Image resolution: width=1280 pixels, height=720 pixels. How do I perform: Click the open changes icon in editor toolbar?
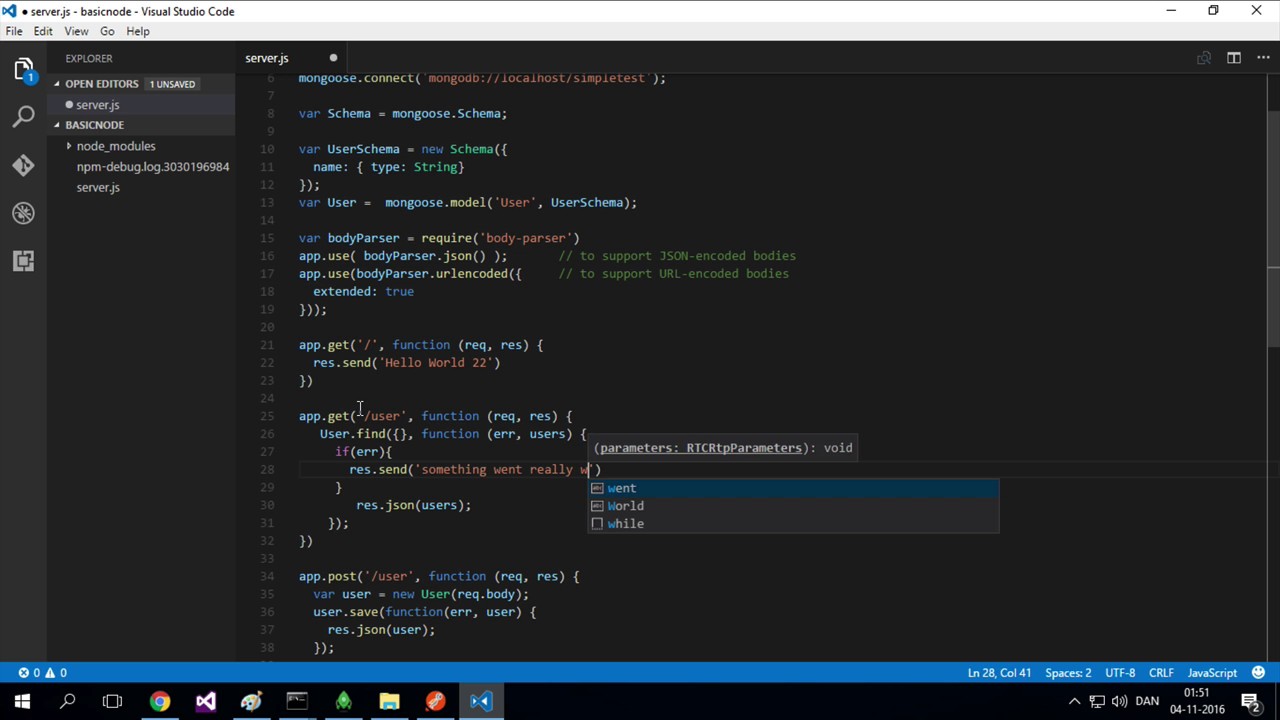coord(1204,58)
